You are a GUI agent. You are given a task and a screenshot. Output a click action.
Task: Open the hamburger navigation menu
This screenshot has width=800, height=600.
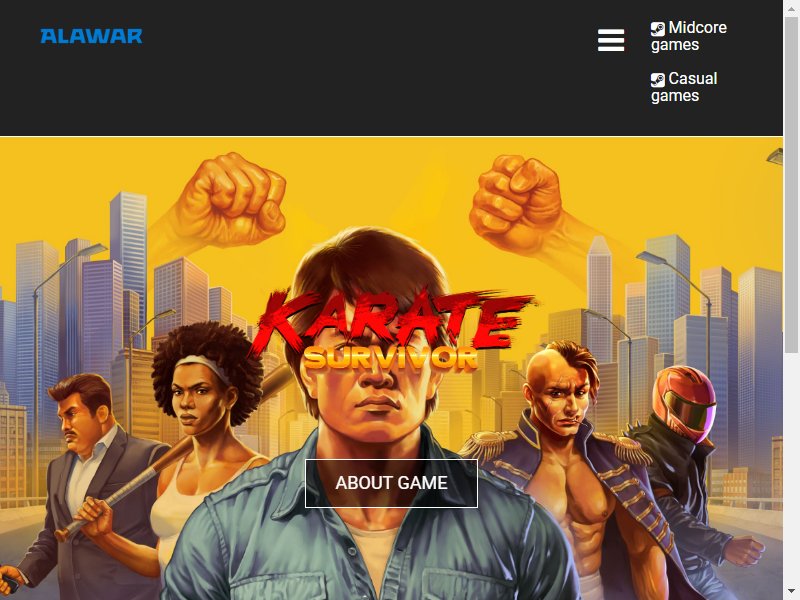coord(611,40)
